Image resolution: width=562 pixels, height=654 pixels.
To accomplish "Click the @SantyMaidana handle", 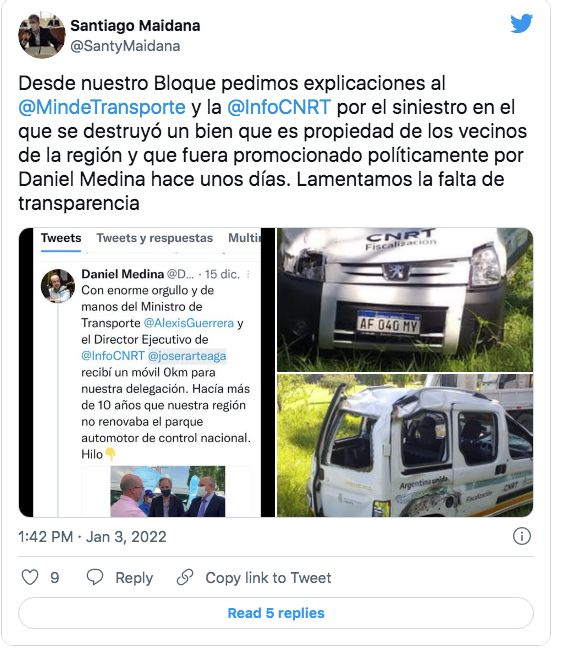I will 125,46.
